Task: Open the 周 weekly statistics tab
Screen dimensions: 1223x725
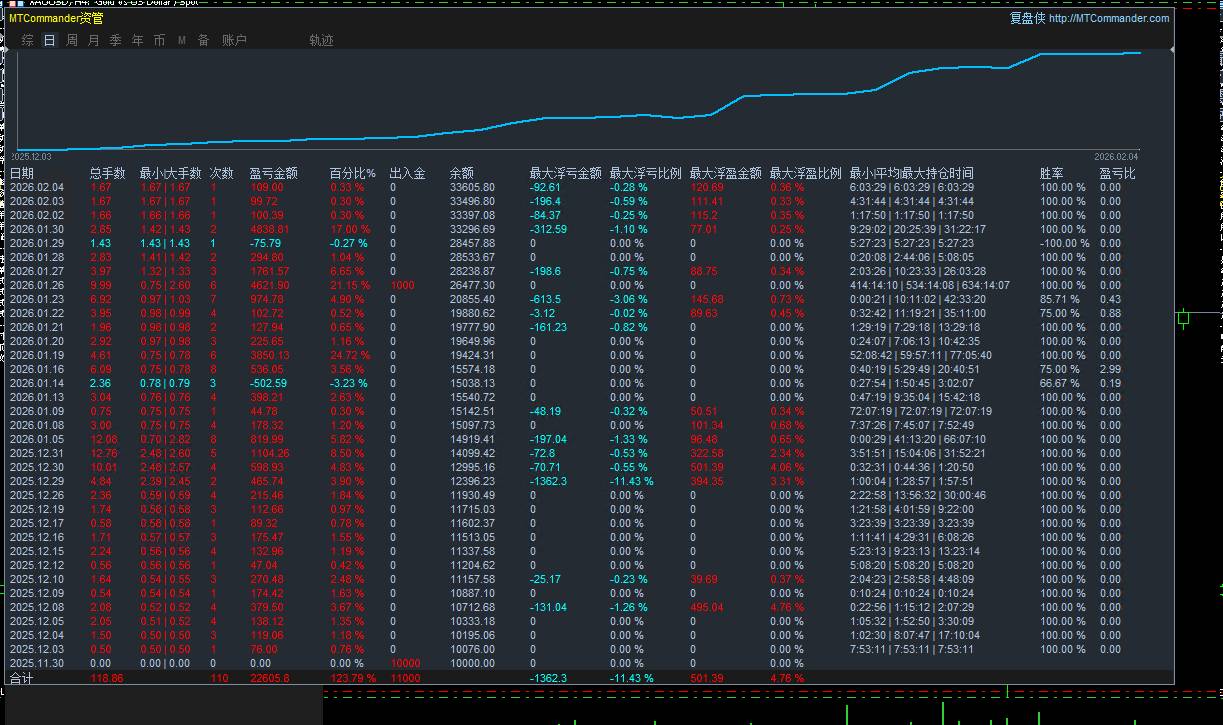Action: click(x=72, y=40)
